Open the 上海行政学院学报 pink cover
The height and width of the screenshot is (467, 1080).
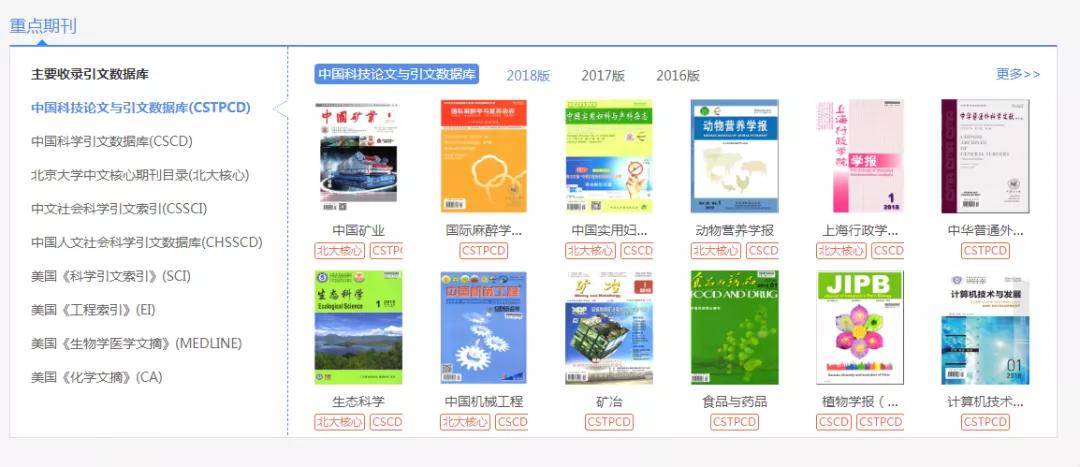(859, 156)
